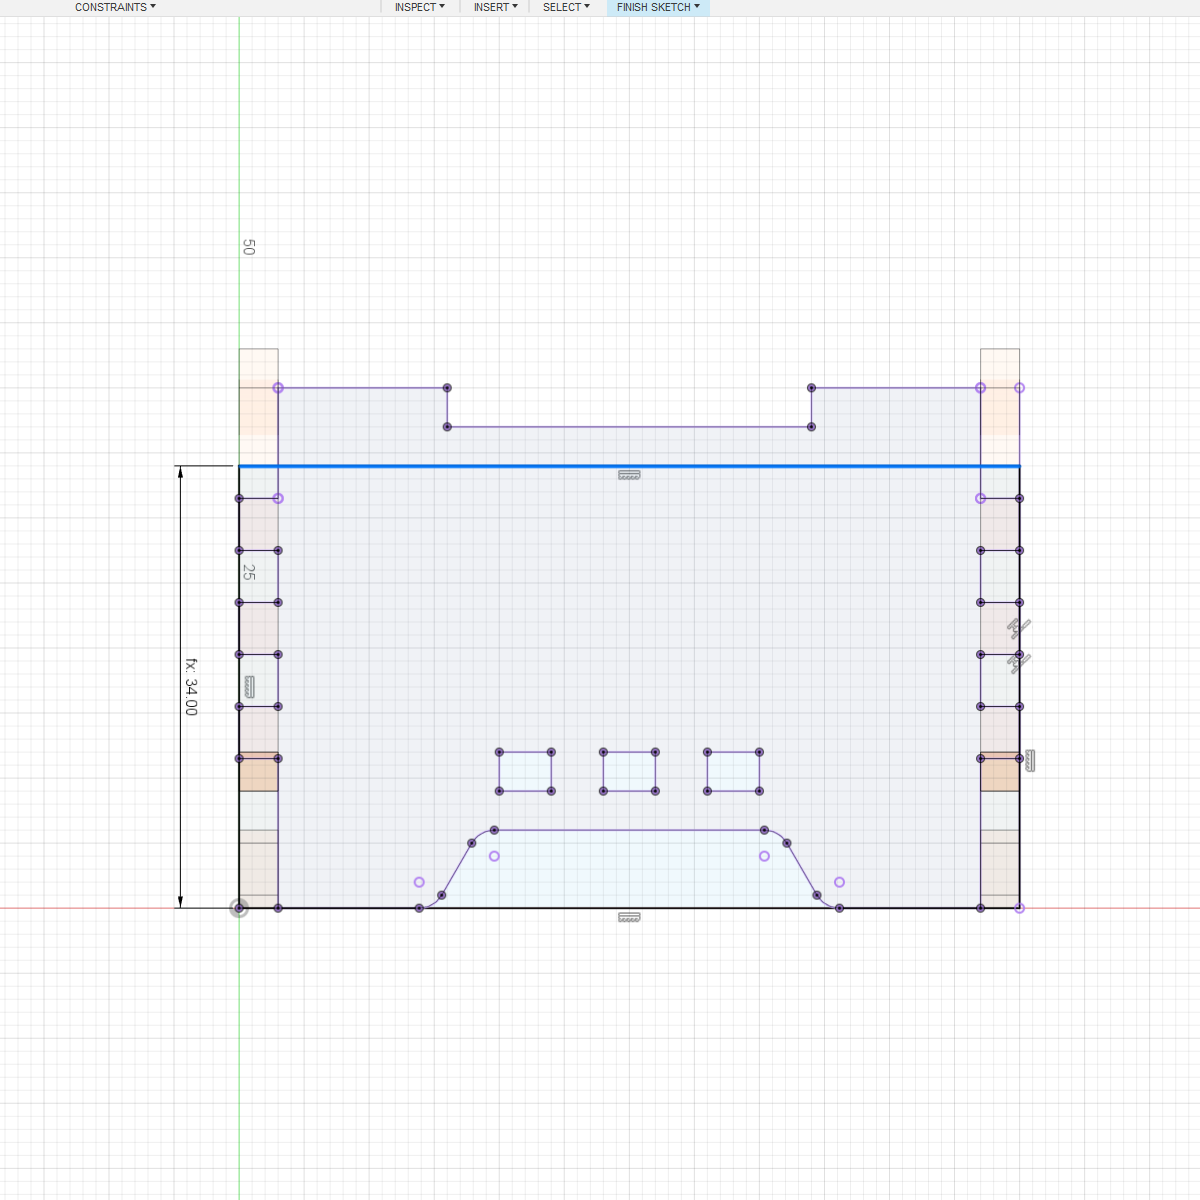Select the highlighted blue horizontal line
Image resolution: width=1200 pixels, height=1200 pixels.
tap(629, 466)
